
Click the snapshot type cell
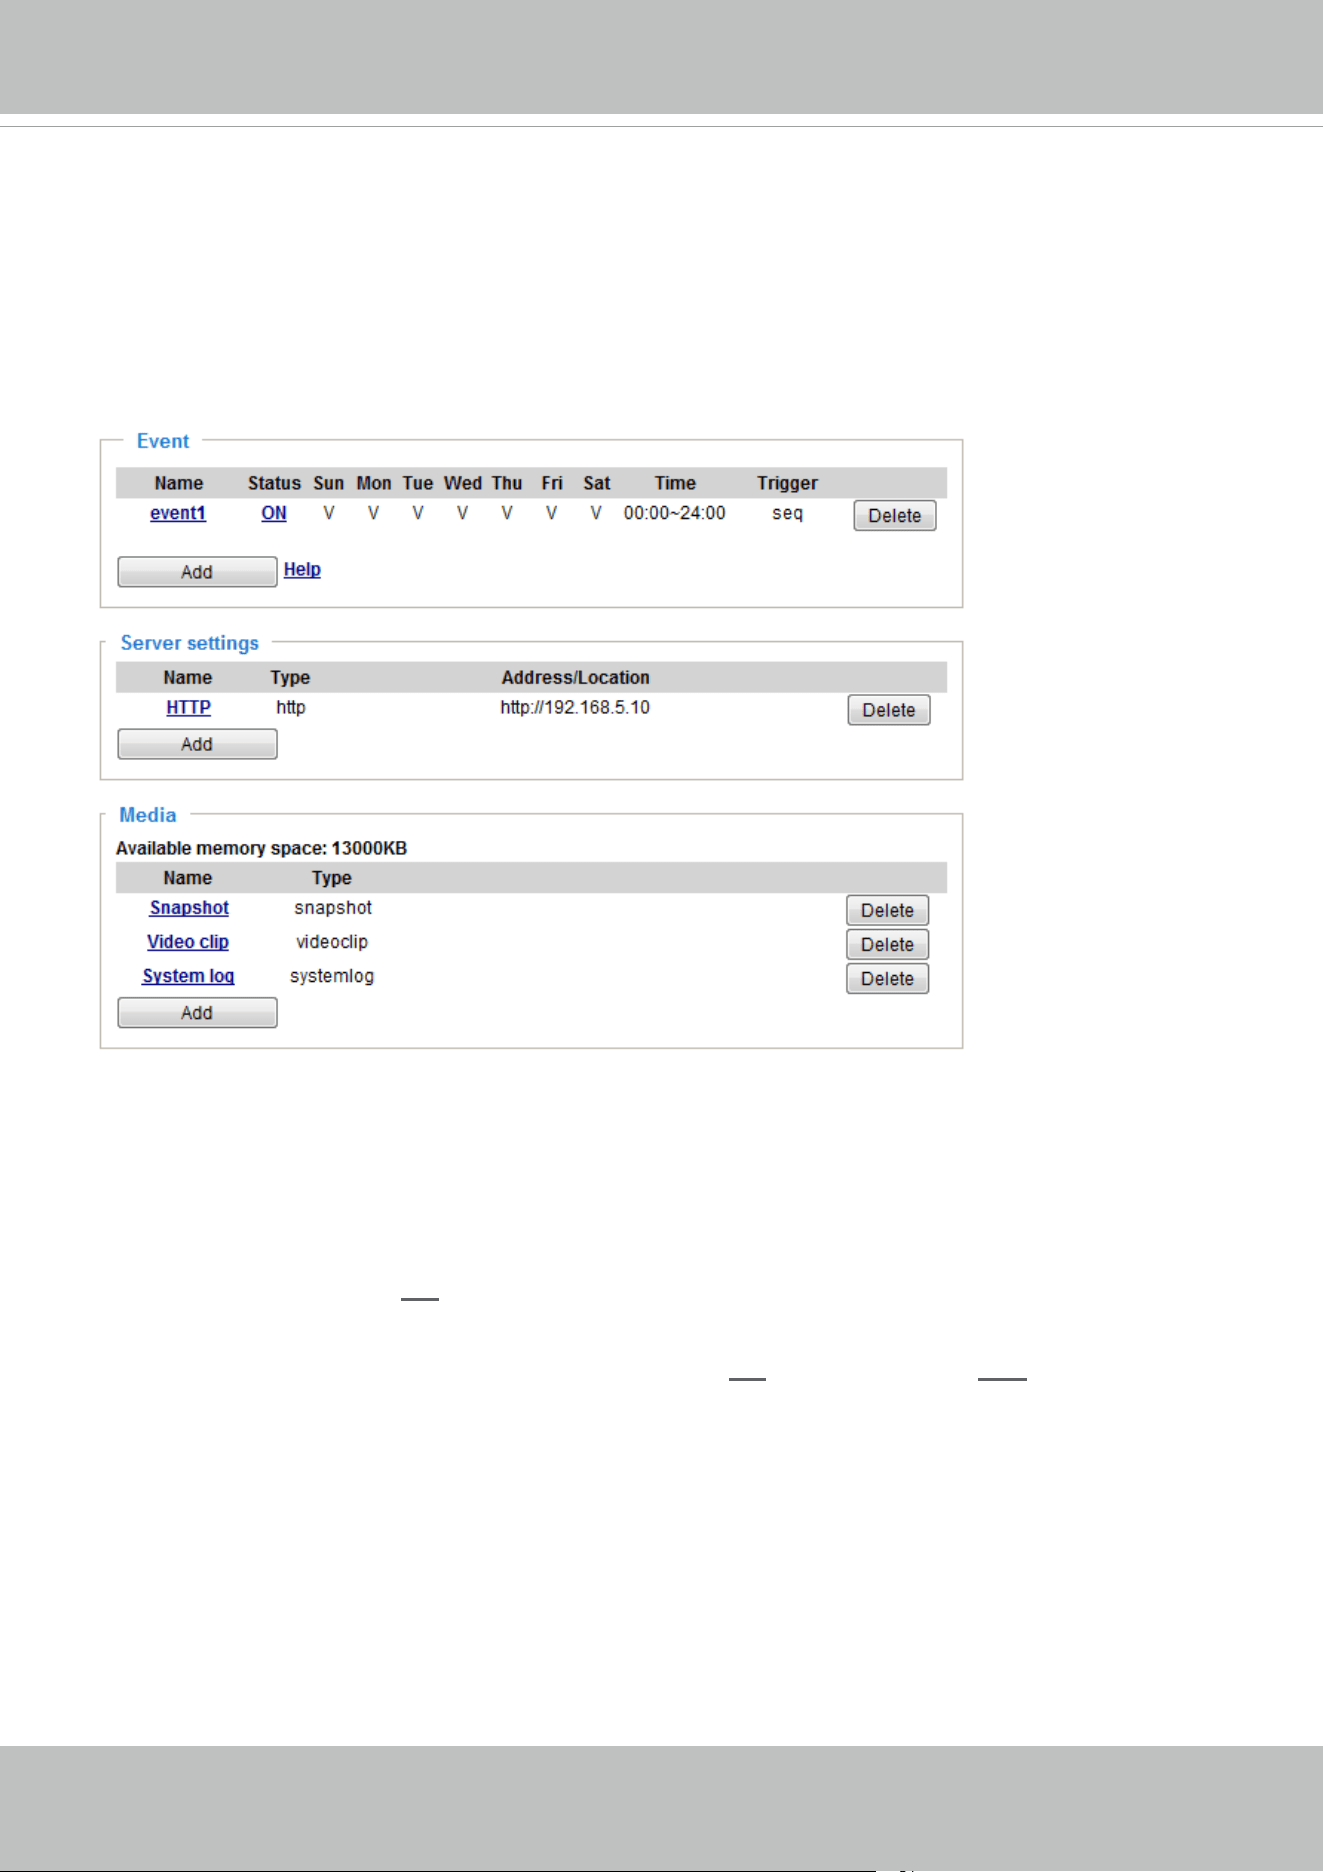pyautogui.click(x=333, y=907)
